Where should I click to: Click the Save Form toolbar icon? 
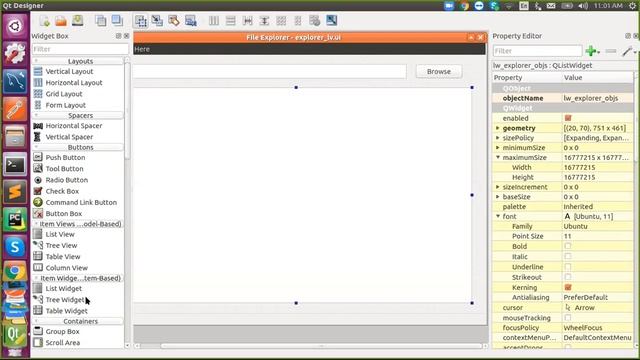78,20
